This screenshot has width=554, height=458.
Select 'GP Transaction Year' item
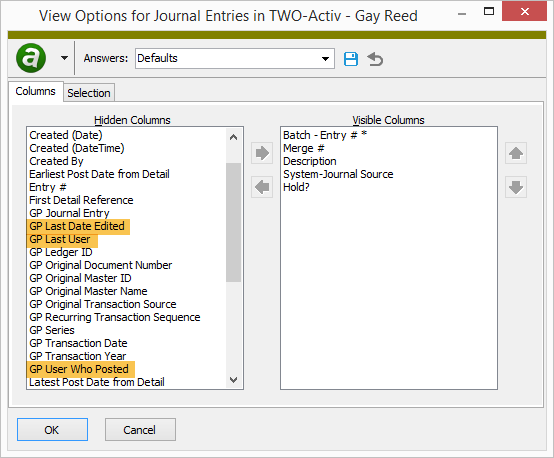pyautogui.click(x=78, y=356)
